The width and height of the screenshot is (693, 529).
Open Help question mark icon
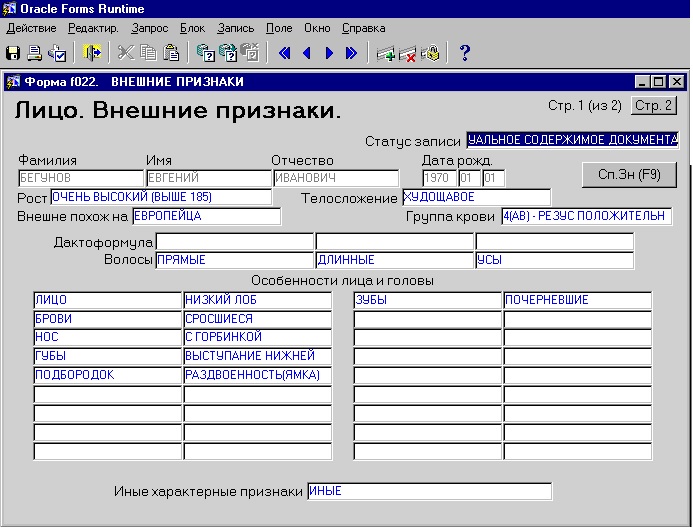tap(465, 54)
